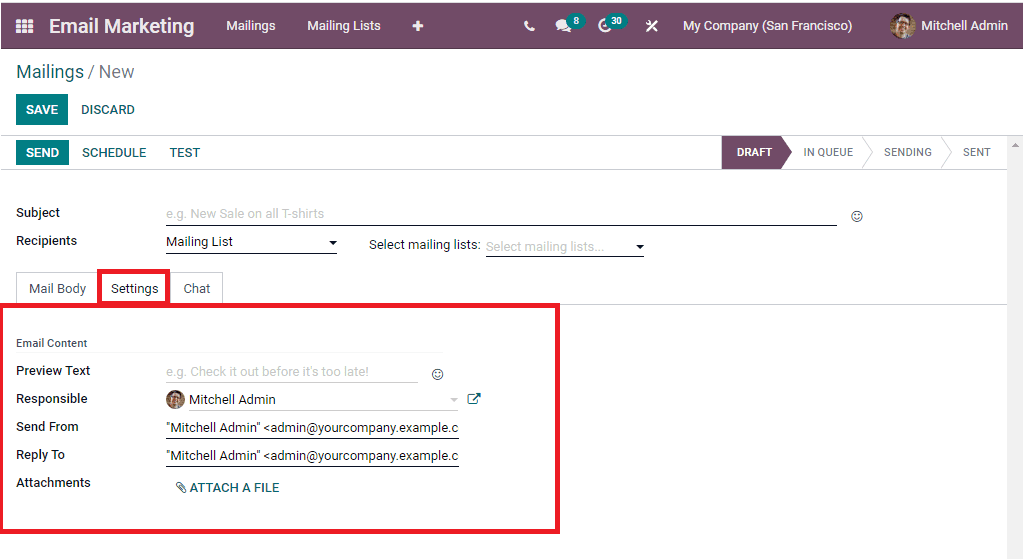Image resolution: width=1024 pixels, height=560 pixels.
Task: Click the Email Content section heading
Action: coord(52,343)
